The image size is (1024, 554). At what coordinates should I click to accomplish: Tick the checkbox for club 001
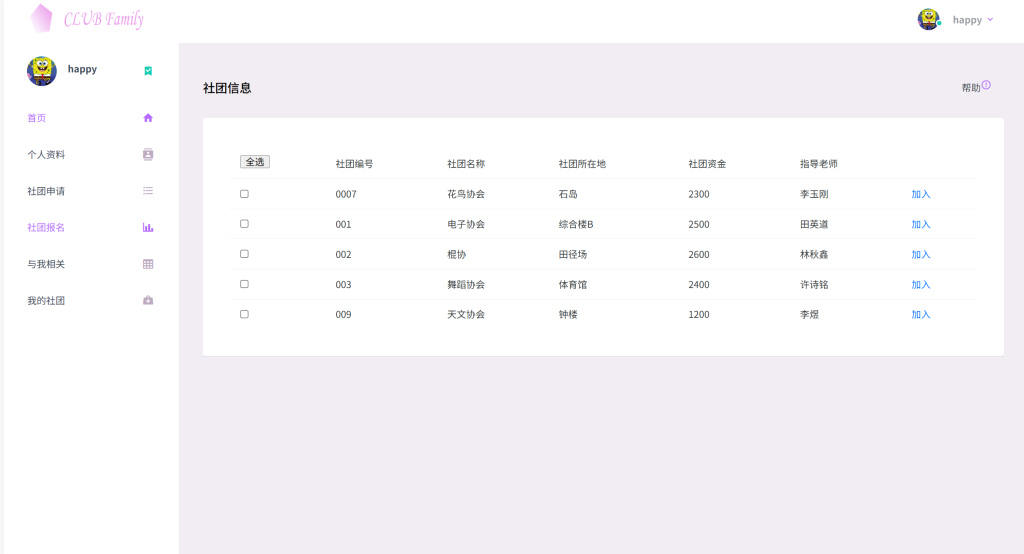click(x=244, y=223)
